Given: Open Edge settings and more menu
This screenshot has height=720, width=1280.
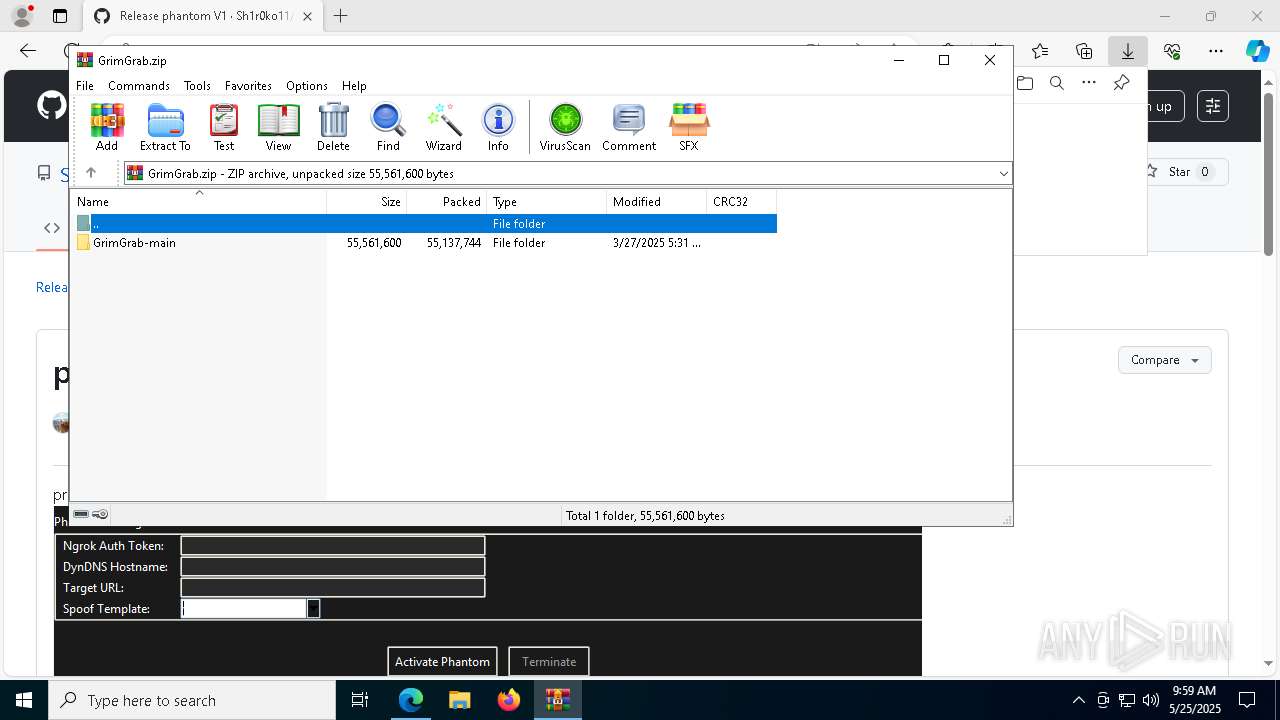Looking at the screenshot, I should pyautogui.click(x=1216, y=51).
